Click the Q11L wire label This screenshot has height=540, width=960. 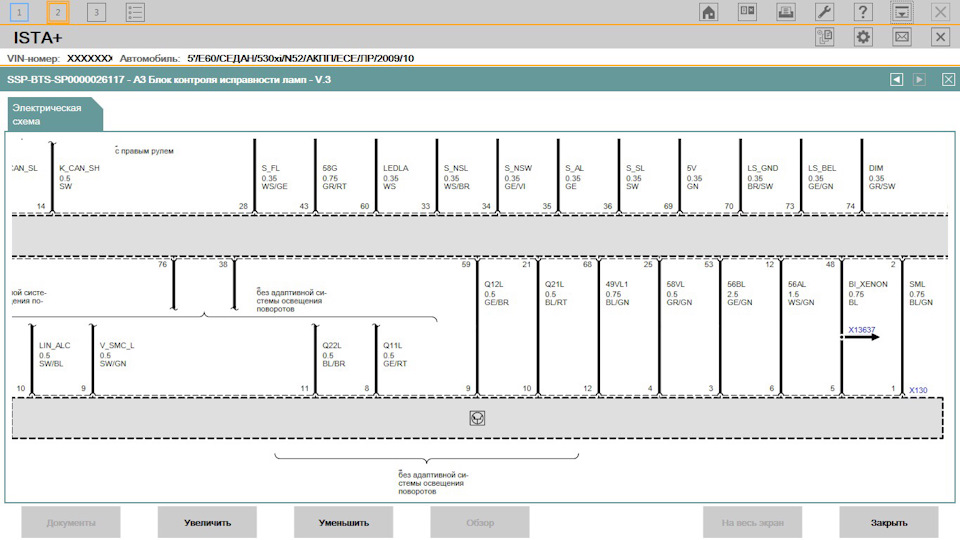392,345
